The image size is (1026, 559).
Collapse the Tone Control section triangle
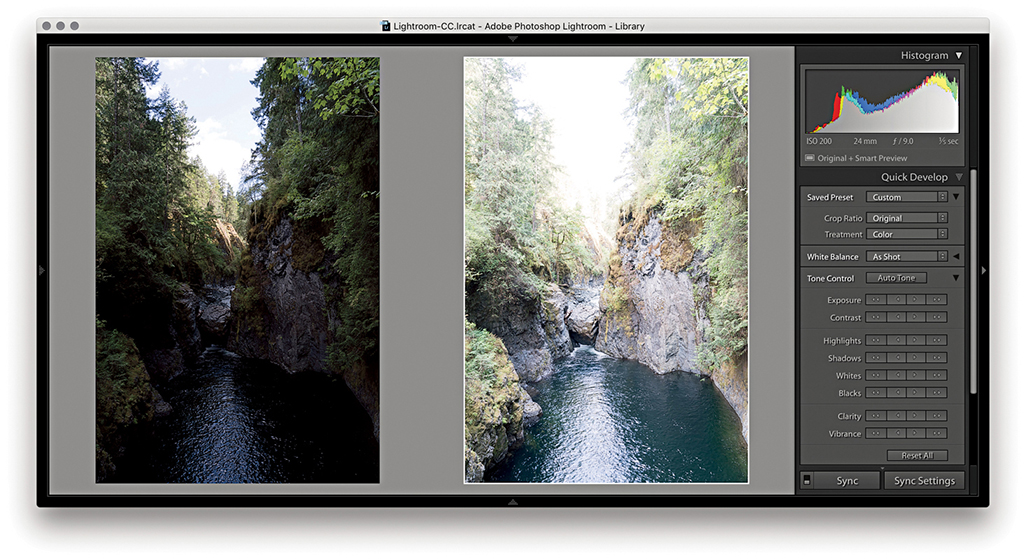coord(956,278)
